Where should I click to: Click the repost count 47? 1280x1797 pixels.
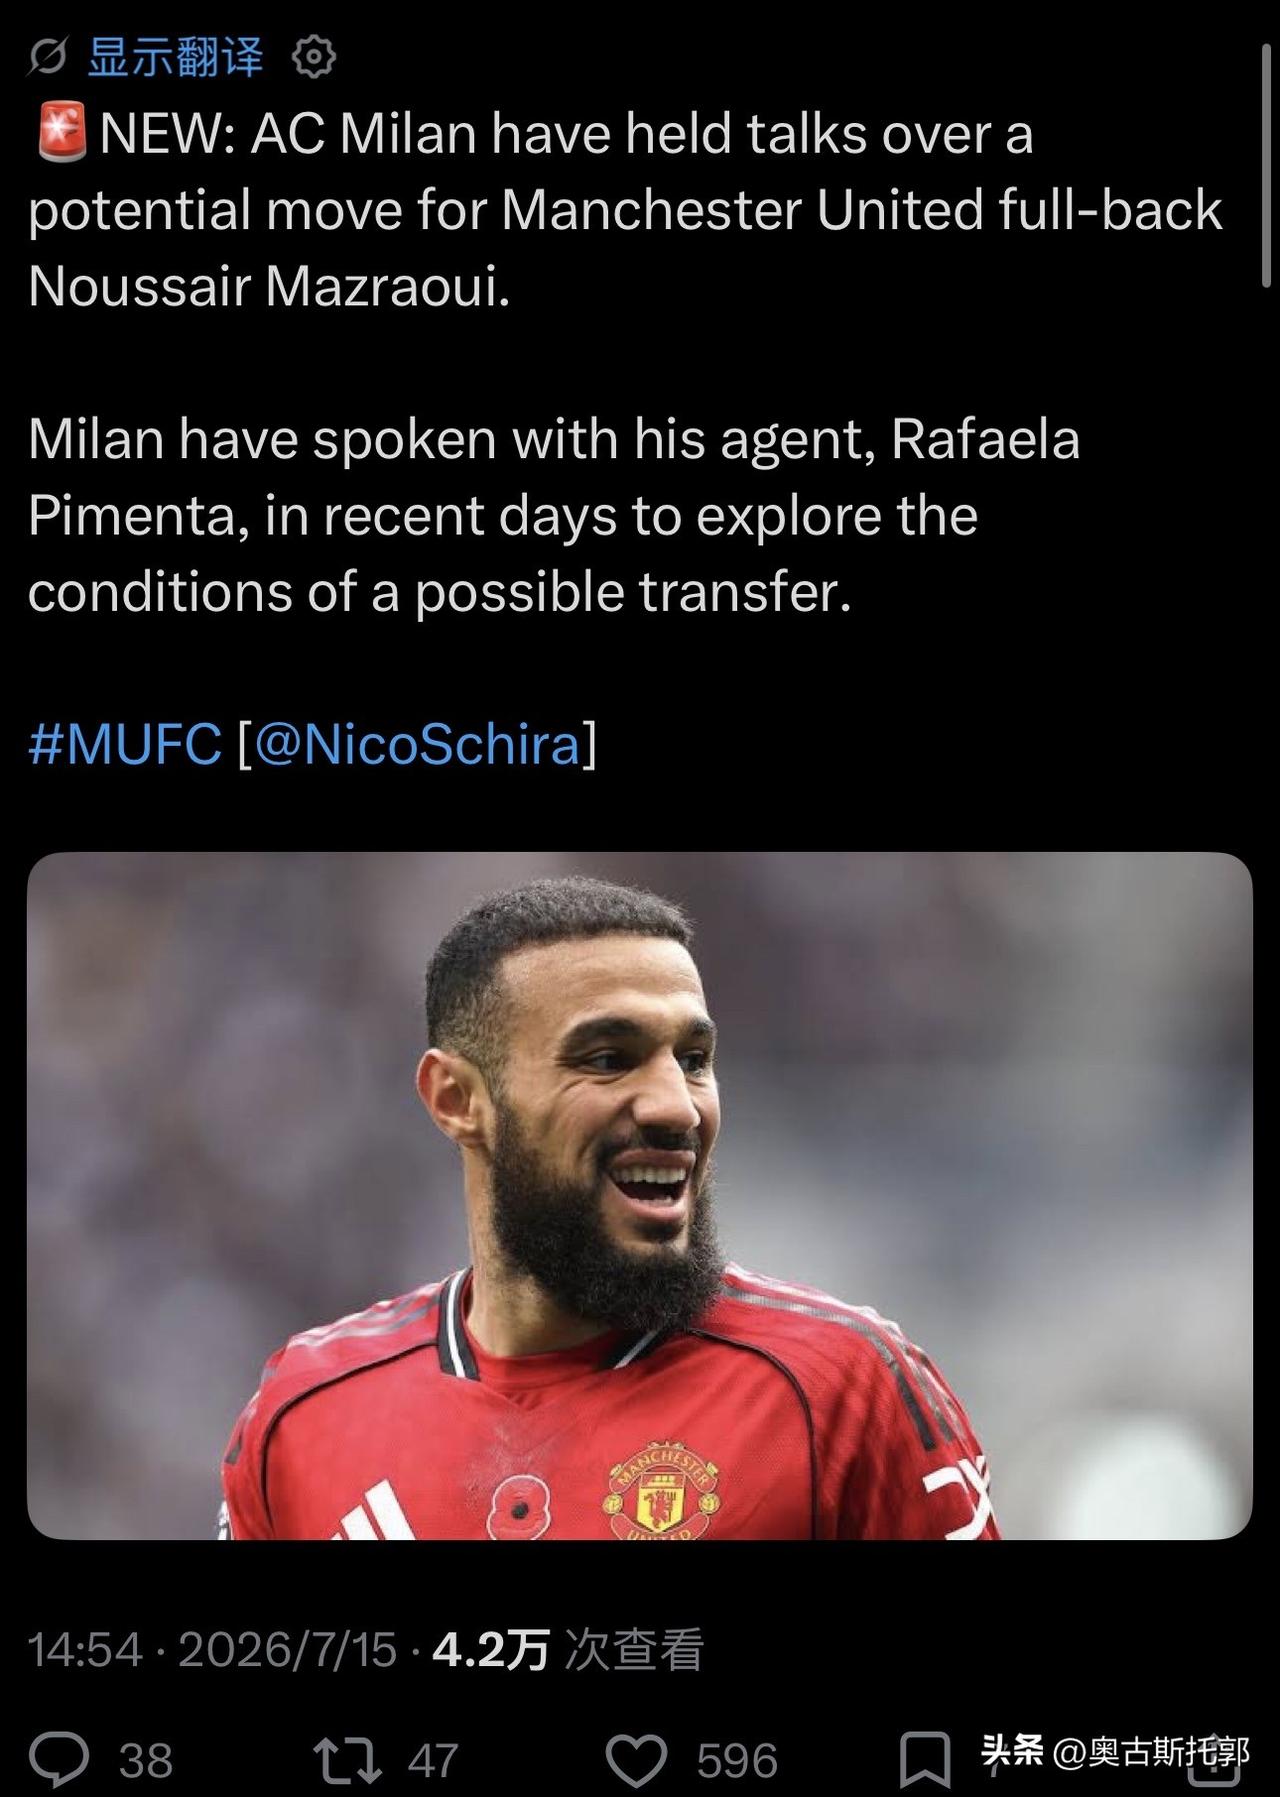433,1760
